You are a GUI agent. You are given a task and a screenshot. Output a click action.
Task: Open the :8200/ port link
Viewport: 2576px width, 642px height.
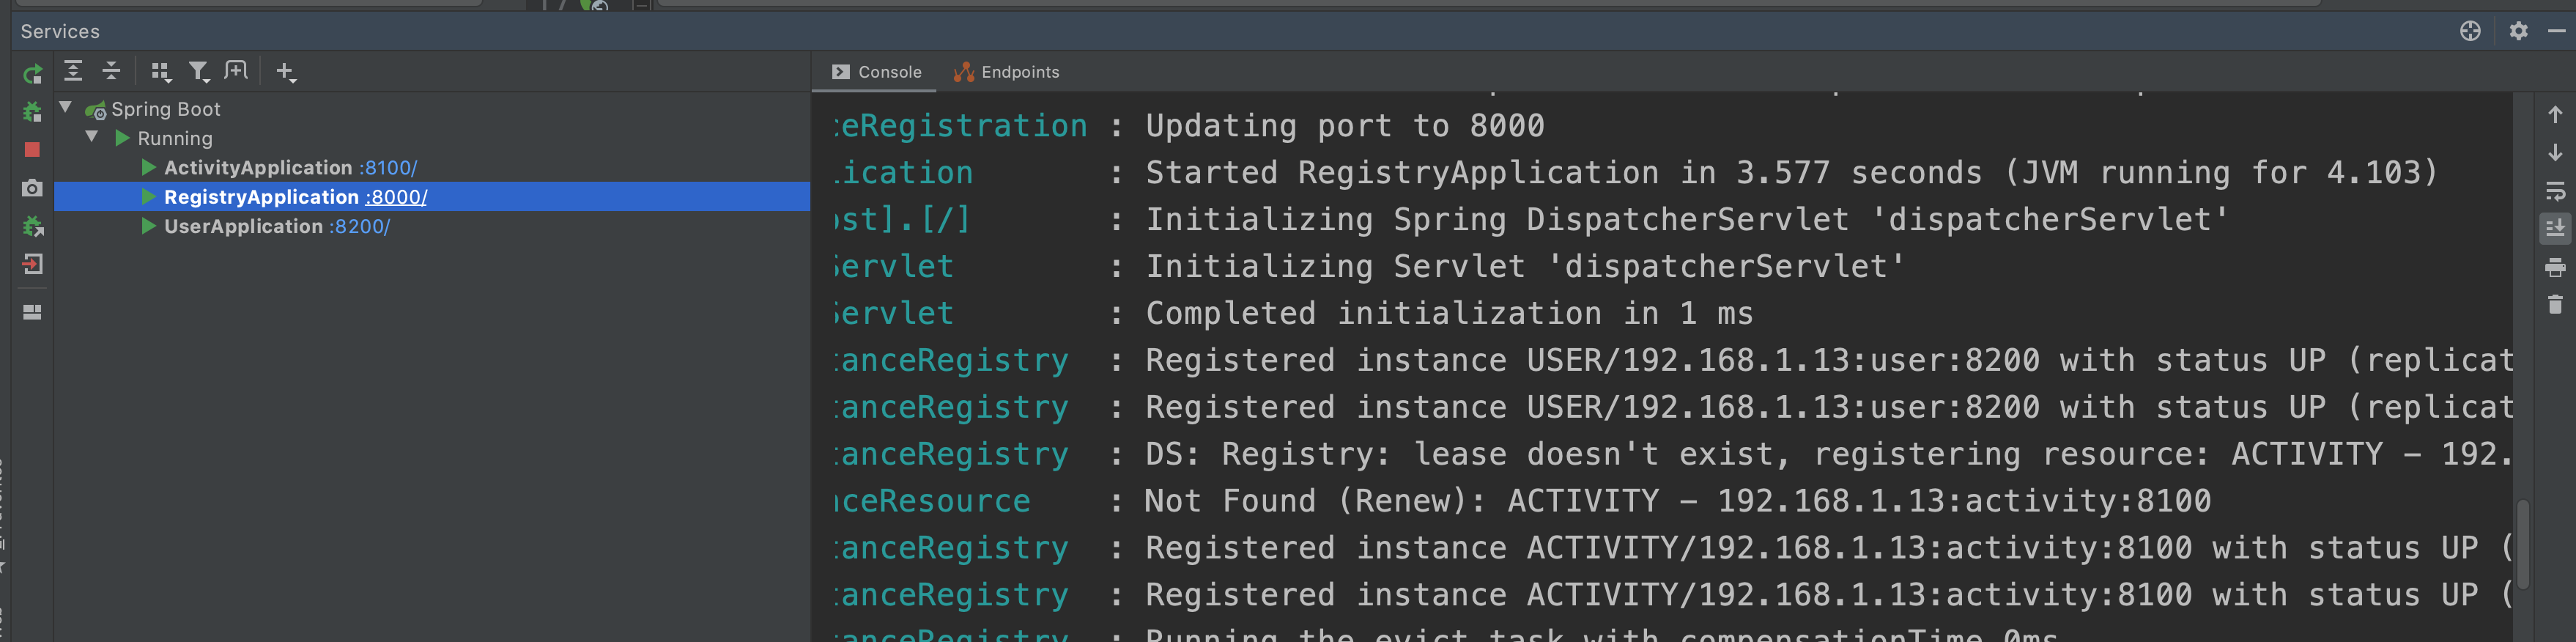pyautogui.click(x=359, y=226)
